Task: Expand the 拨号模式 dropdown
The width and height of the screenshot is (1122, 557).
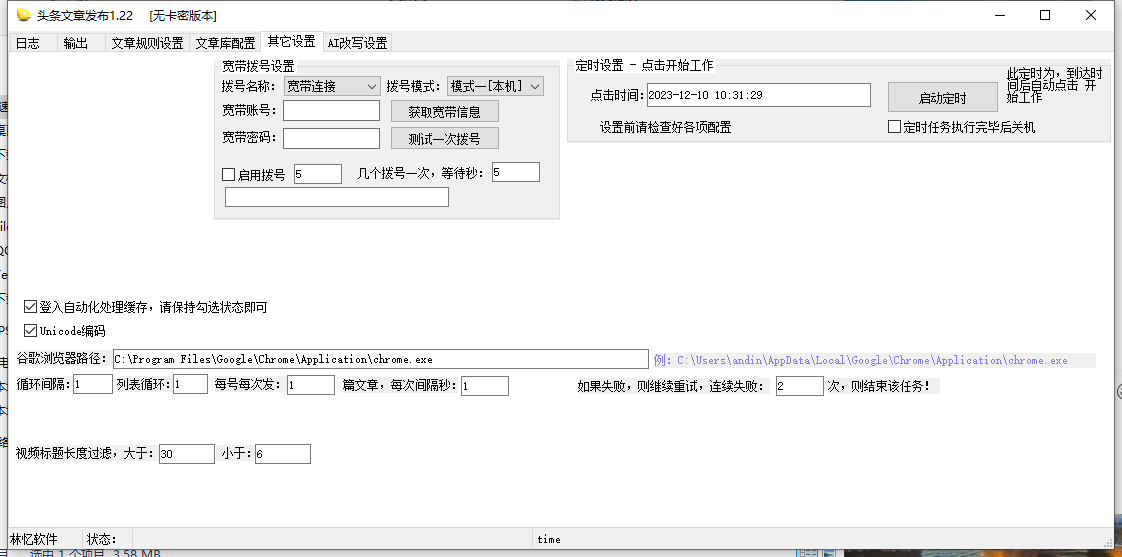Action: coord(495,87)
